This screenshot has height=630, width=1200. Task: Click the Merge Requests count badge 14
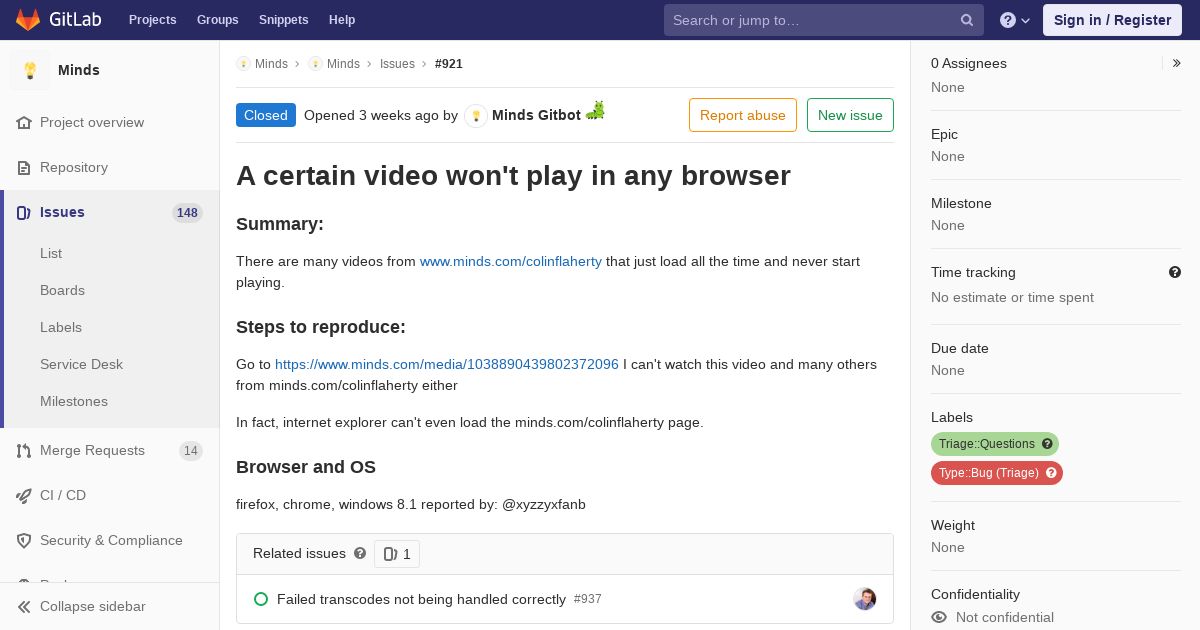tap(191, 451)
